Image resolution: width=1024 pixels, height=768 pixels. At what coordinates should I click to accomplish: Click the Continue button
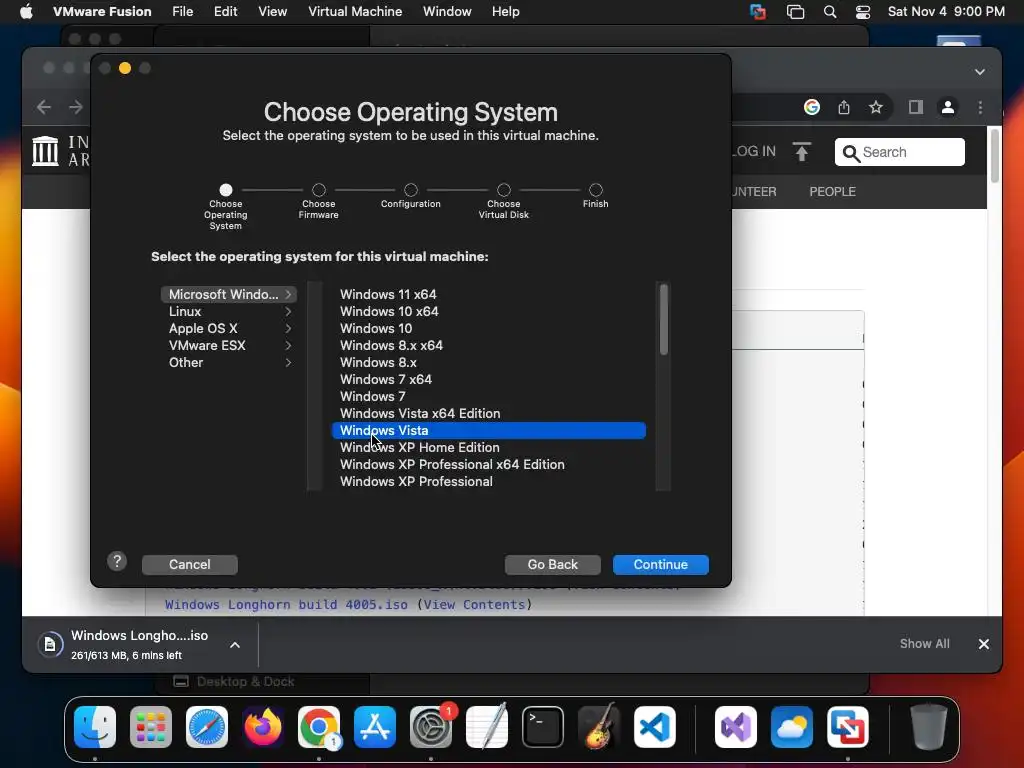pyautogui.click(x=661, y=564)
